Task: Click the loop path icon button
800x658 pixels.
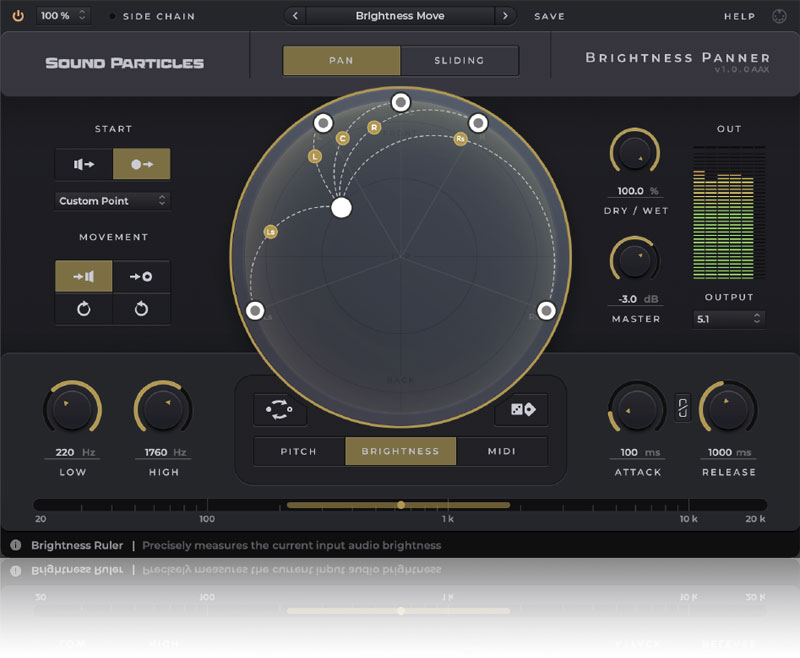Action: pyautogui.click(x=280, y=410)
